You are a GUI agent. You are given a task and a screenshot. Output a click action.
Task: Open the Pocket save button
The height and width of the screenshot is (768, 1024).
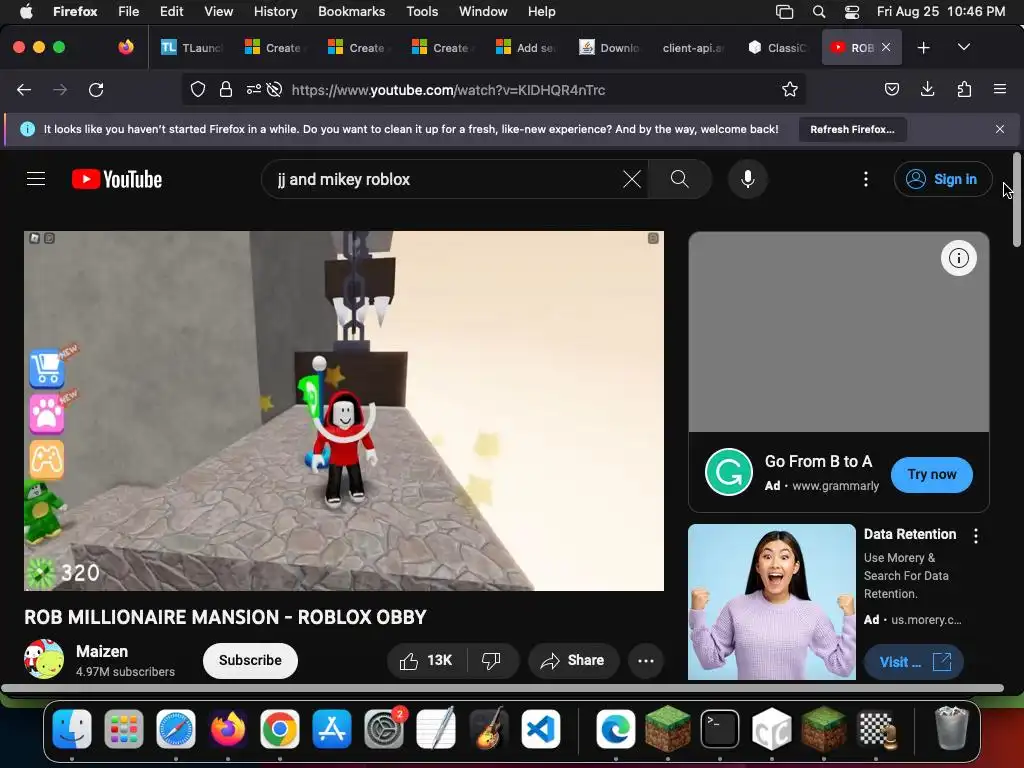point(891,89)
